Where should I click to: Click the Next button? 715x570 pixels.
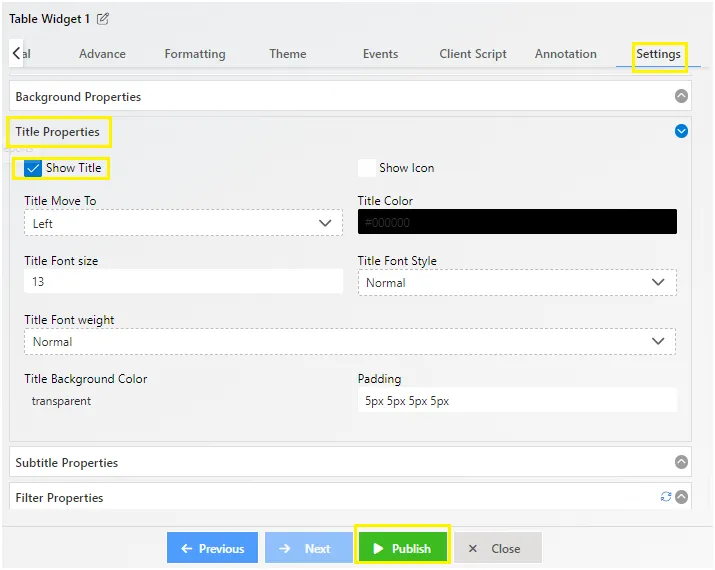click(x=309, y=548)
